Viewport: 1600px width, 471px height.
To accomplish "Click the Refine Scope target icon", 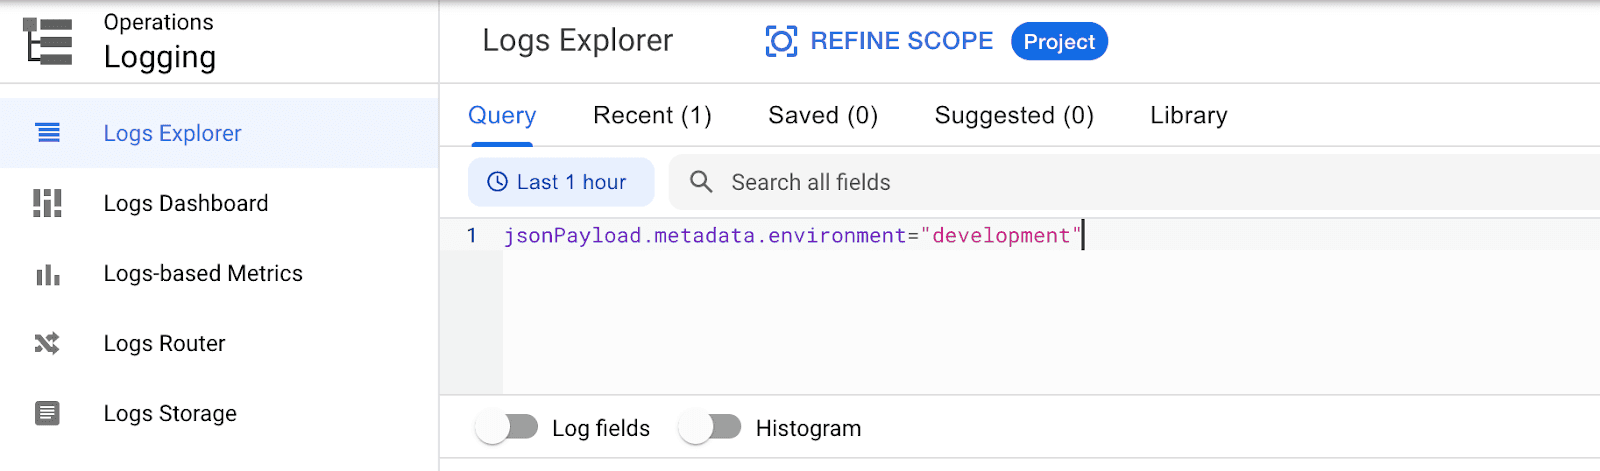I will [x=781, y=41].
